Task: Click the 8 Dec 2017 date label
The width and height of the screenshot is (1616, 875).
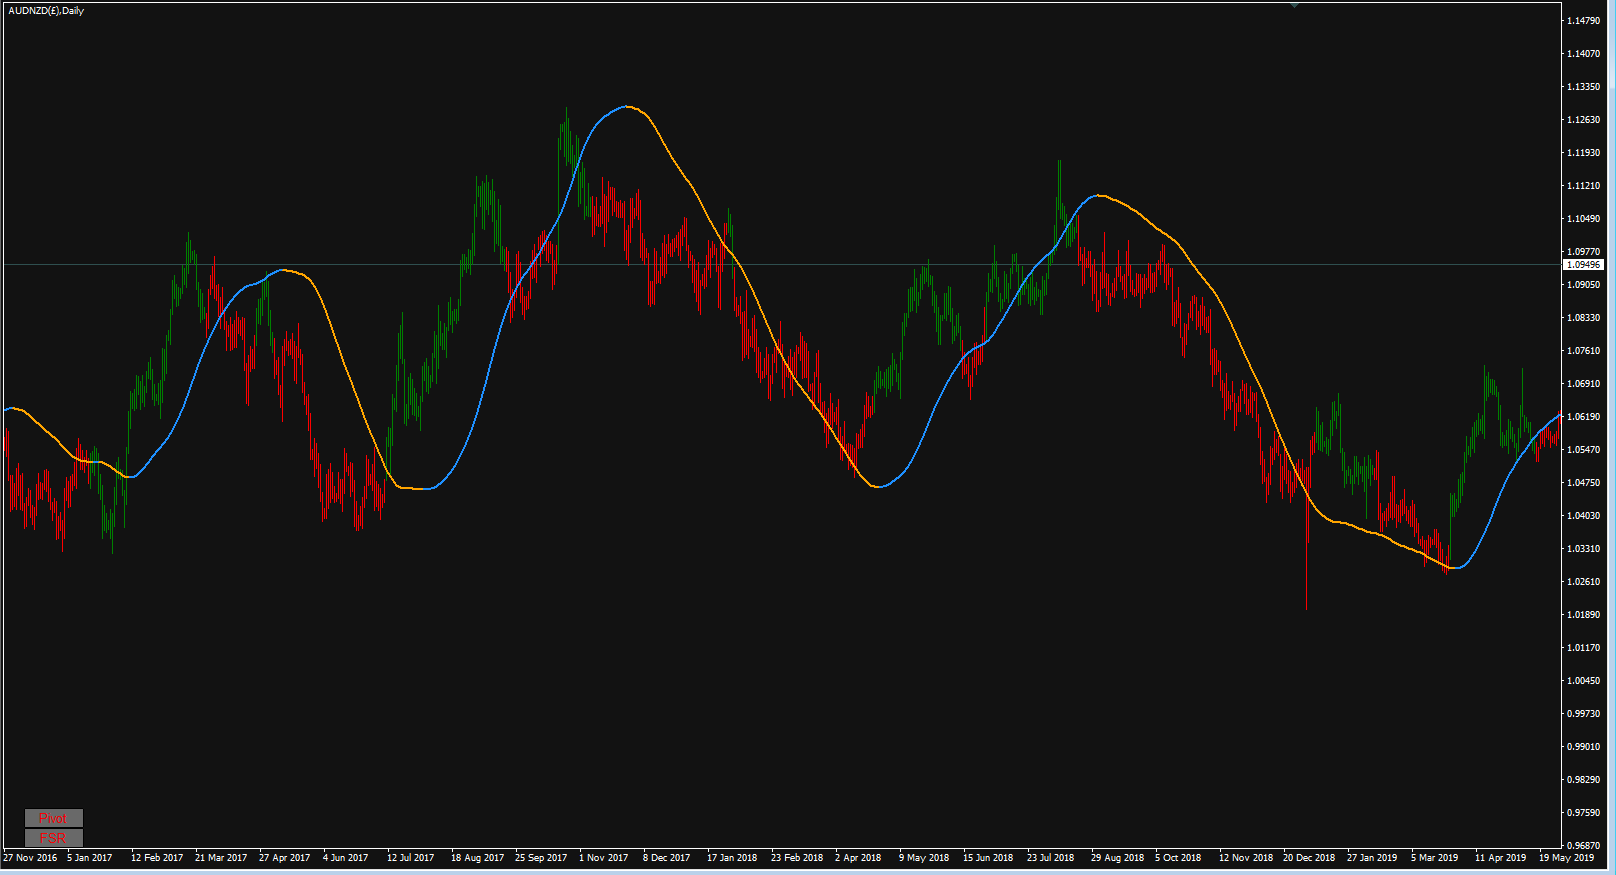Action: point(667,858)
